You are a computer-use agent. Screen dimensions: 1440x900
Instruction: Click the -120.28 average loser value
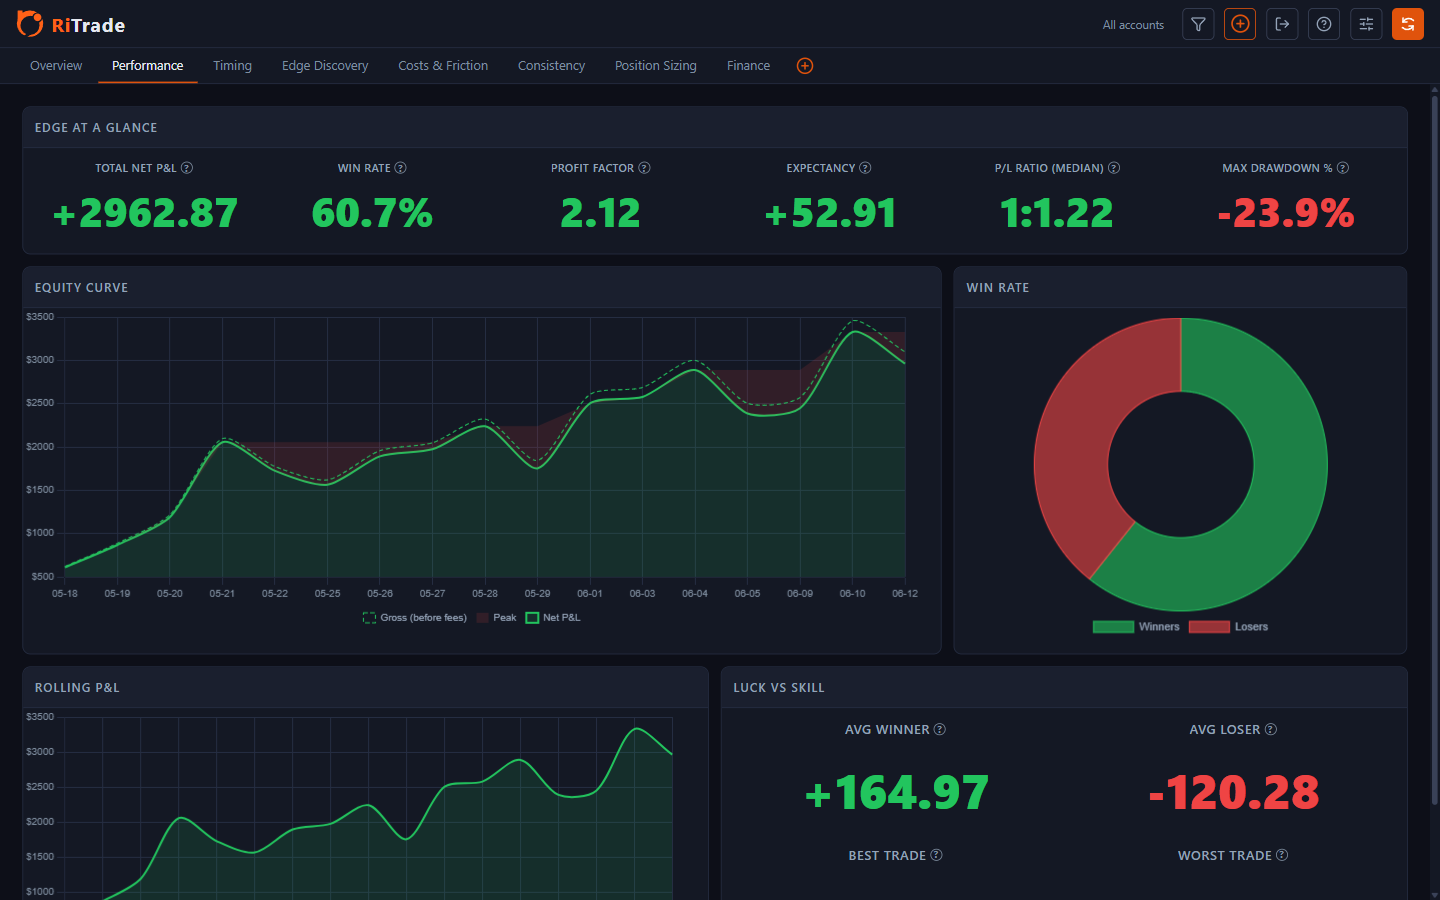(x=1234, y=793)
